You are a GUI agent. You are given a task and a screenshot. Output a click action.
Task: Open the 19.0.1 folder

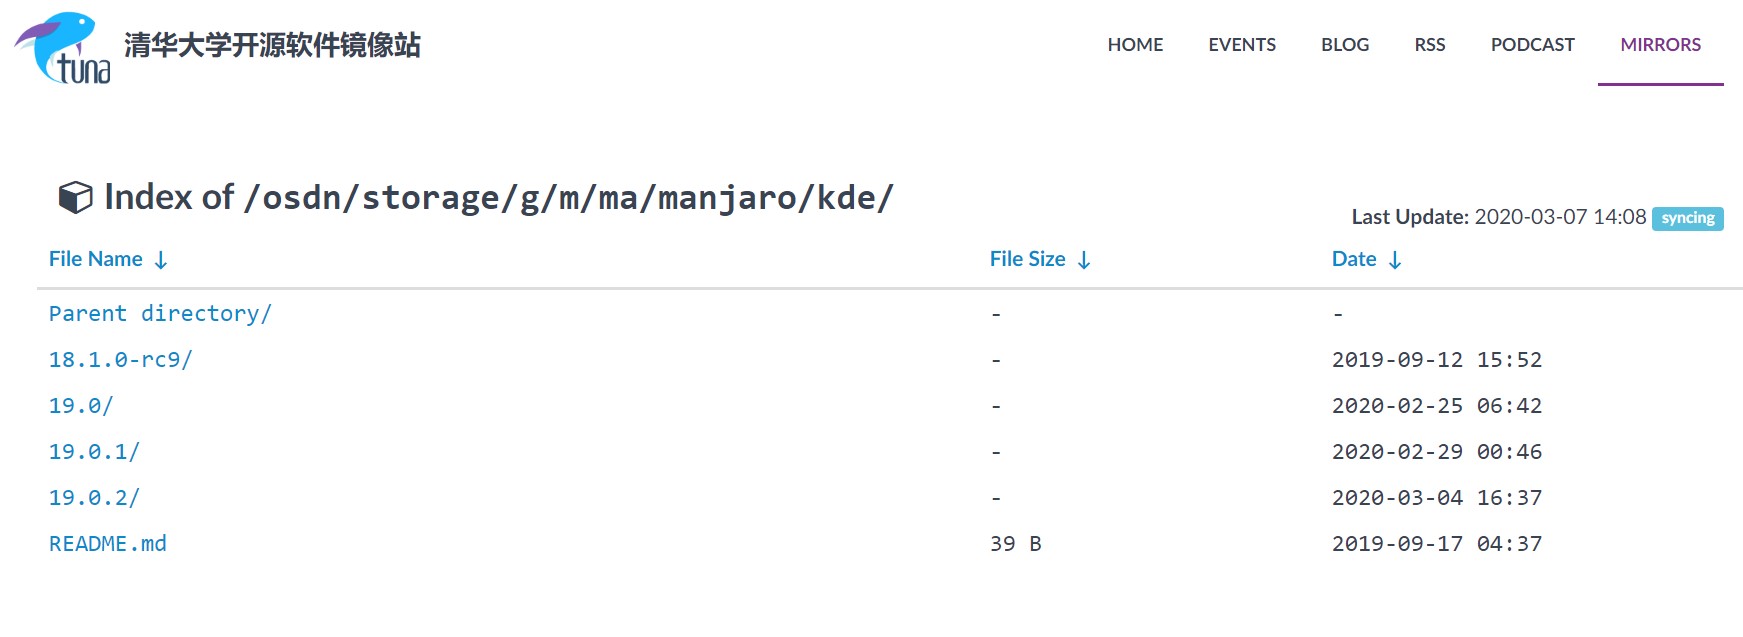click(x=94, y=452)
